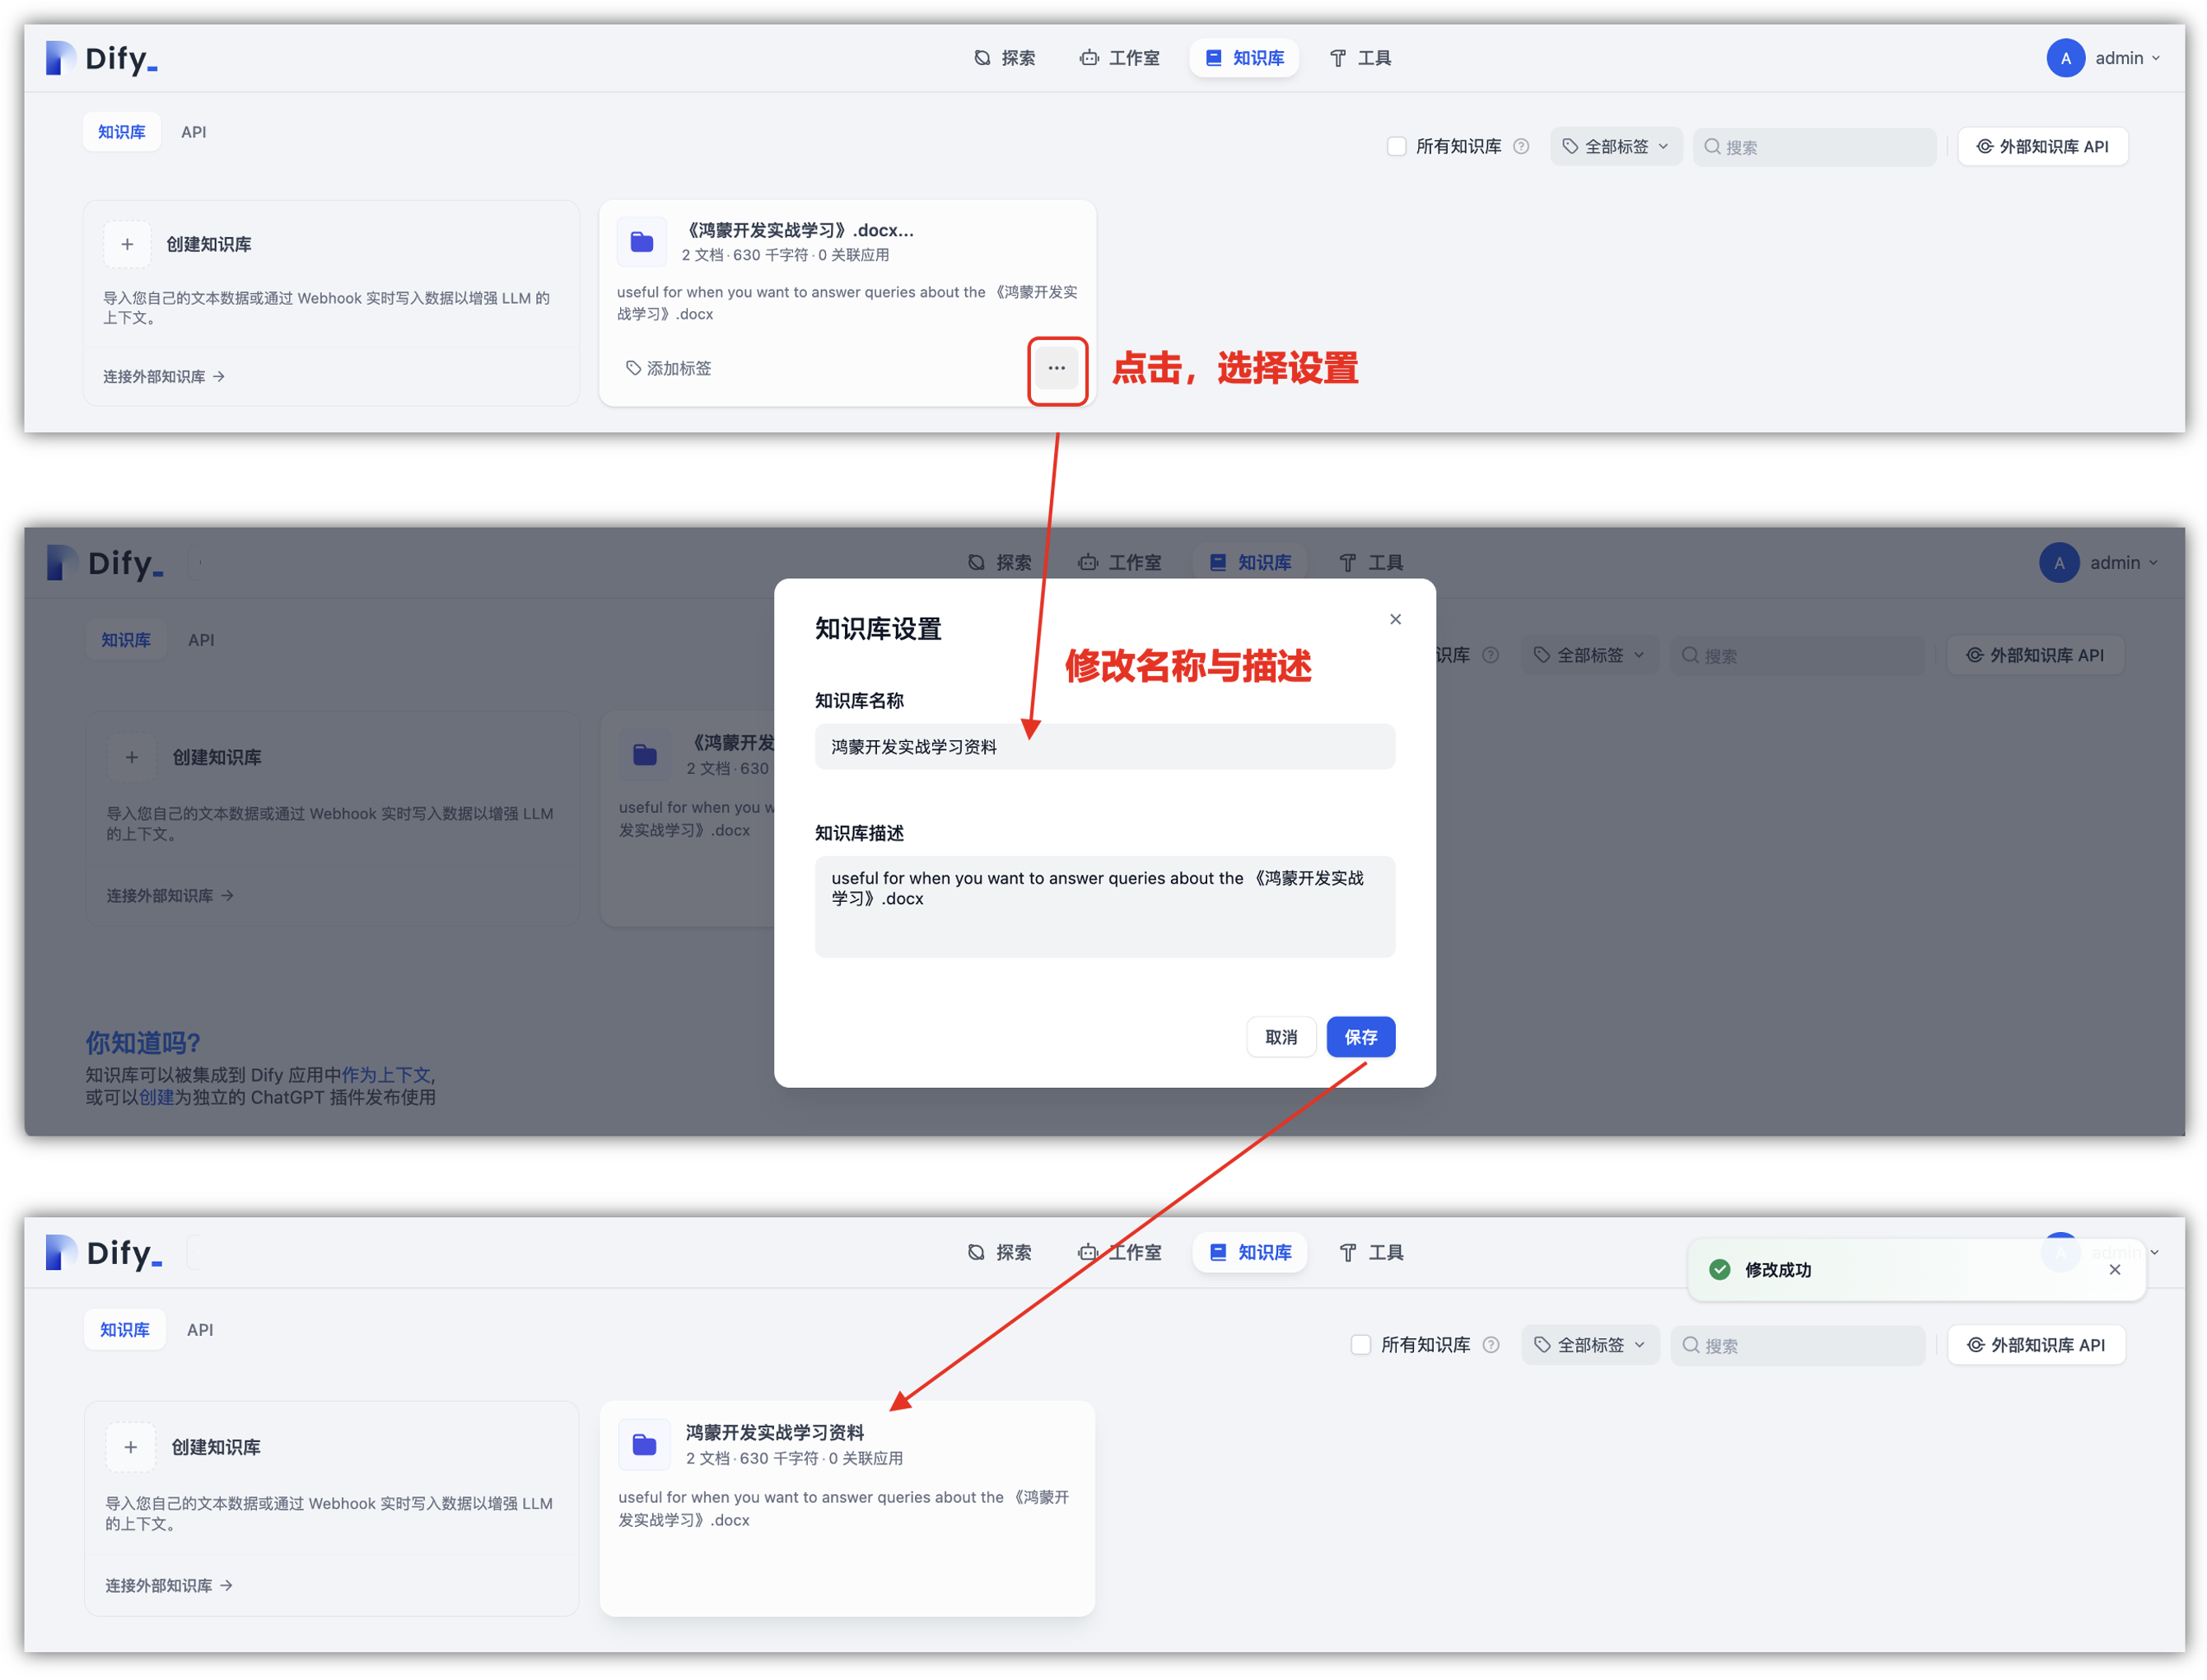Follow dimmed 连接外部知识库 link in middle screenshot
2207x1680 pixels.
point(170,895)
